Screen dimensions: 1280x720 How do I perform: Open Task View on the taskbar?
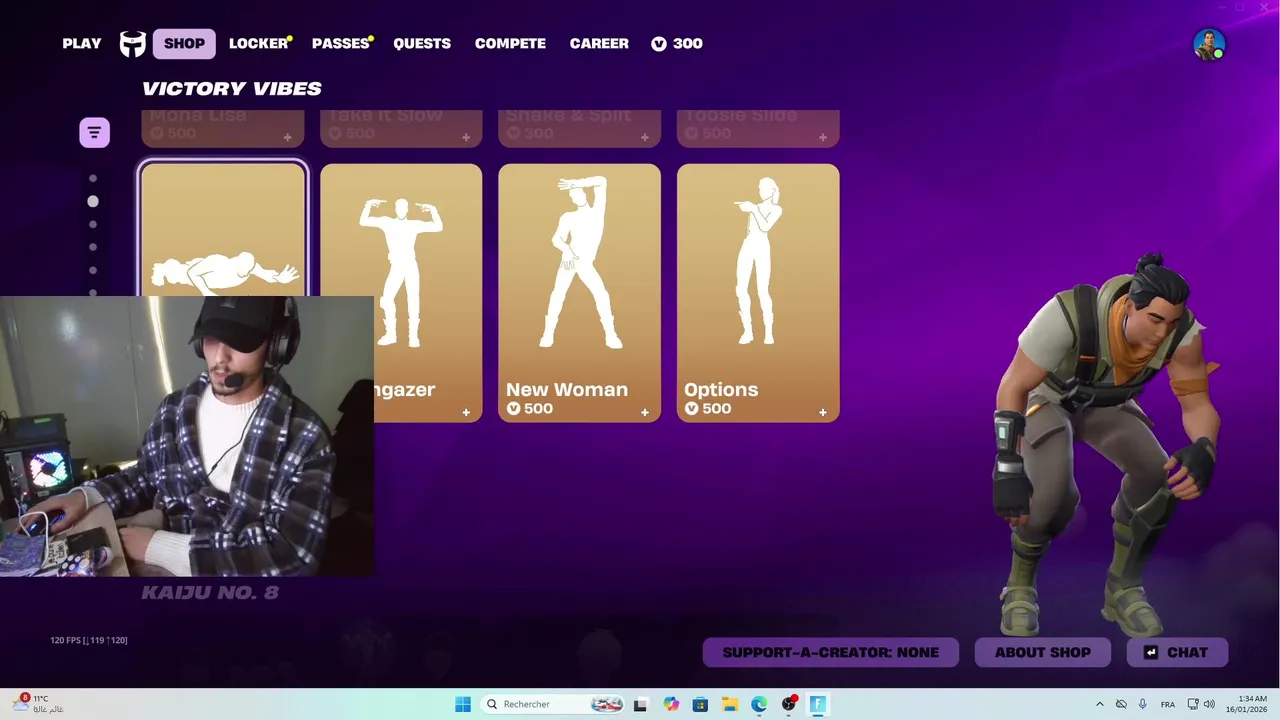click(x=640, y=704)
